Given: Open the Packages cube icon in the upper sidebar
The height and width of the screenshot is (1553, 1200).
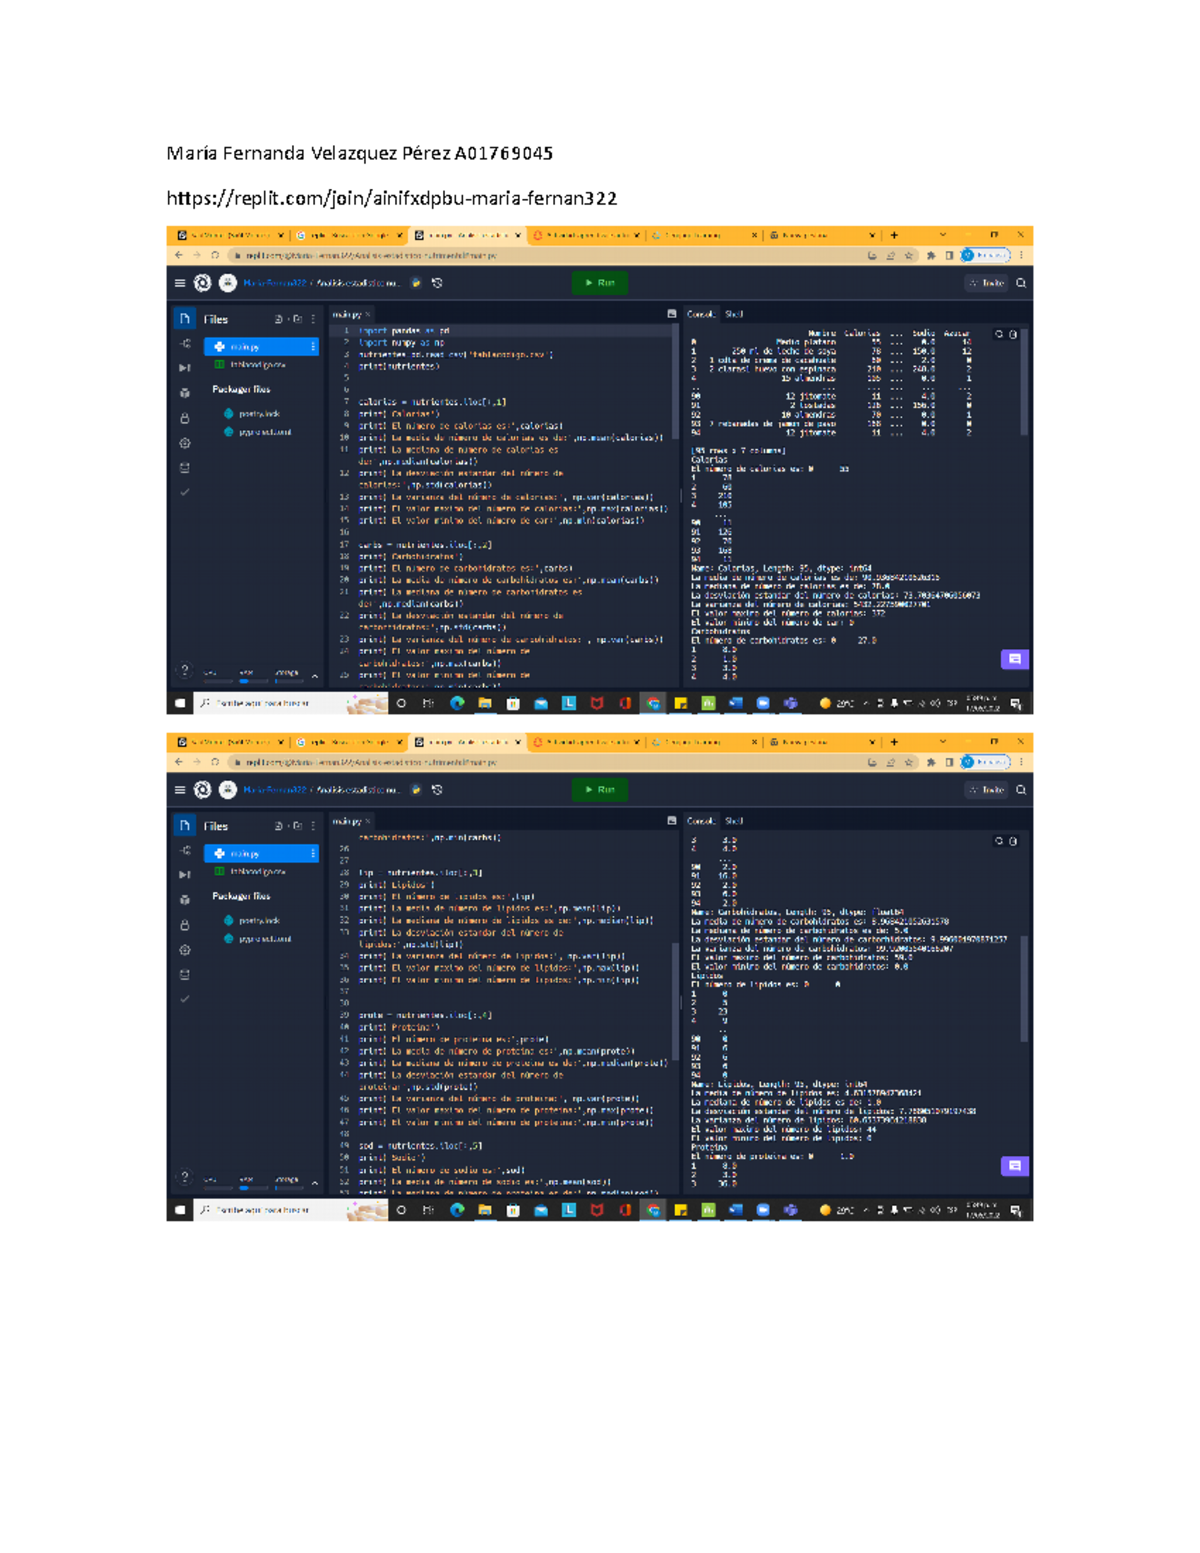Looking at the screenshot, I should 185,393.
